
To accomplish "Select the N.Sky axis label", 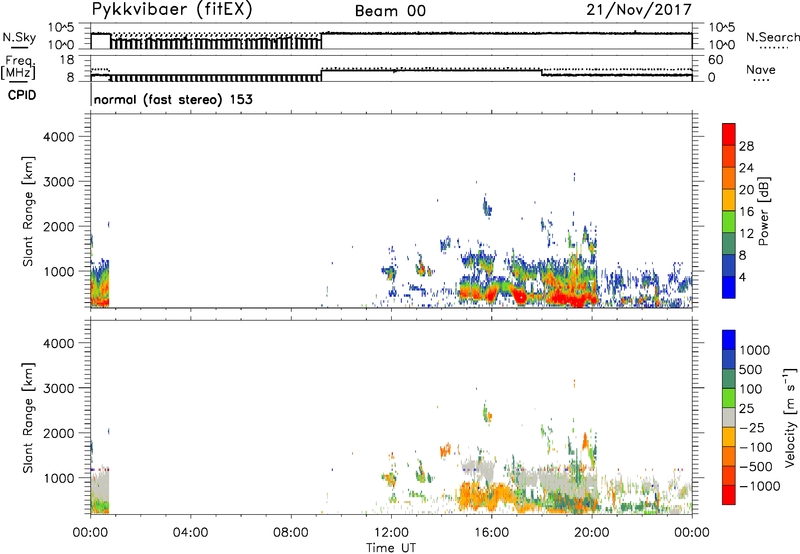I will 19,38.
